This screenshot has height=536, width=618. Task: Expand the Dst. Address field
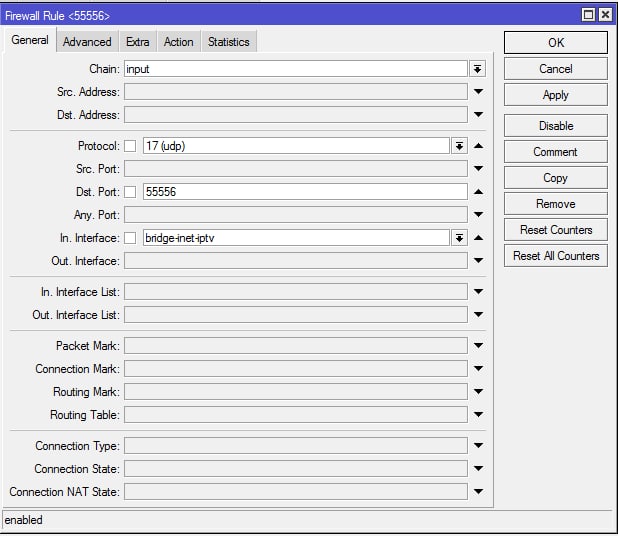478,115
